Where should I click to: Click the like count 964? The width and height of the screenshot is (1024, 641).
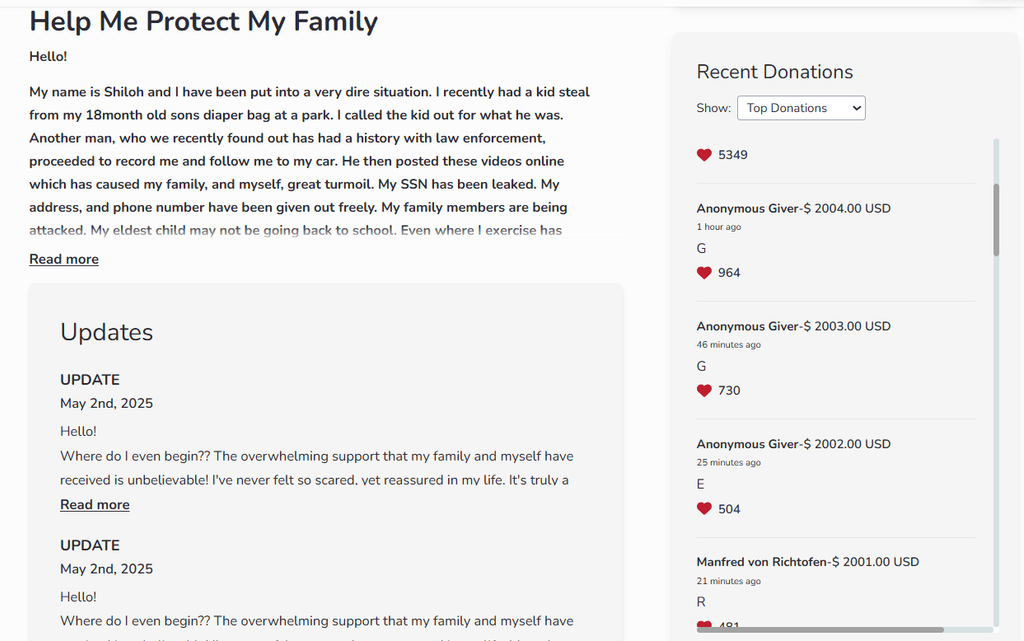coord(729,273)
